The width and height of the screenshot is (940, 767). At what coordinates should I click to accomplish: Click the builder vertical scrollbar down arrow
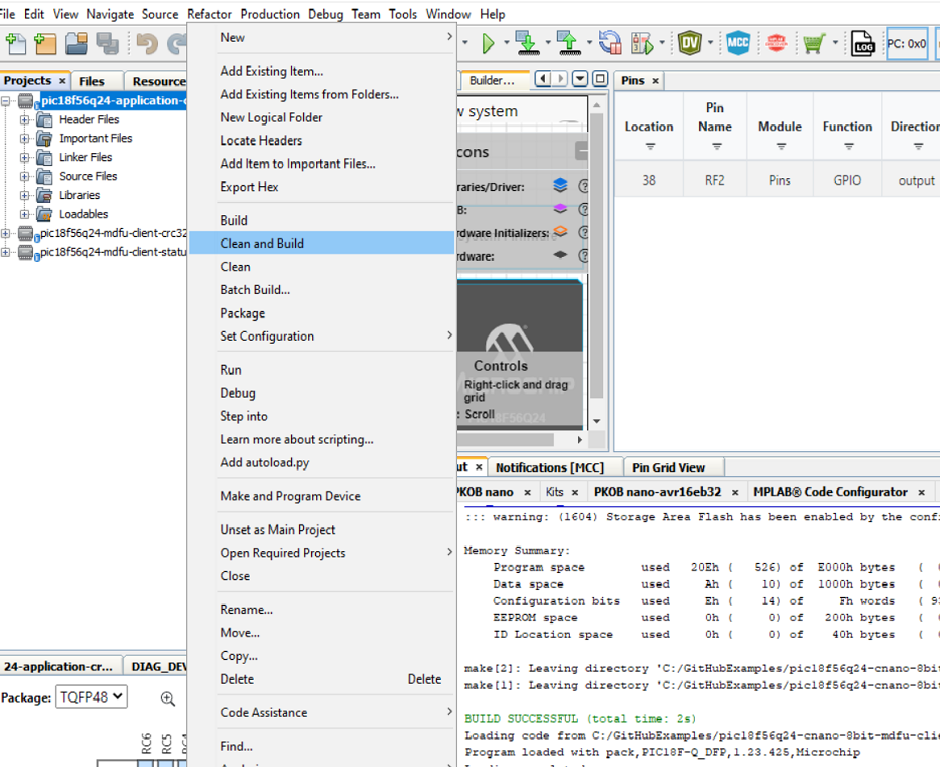[596, 421]
